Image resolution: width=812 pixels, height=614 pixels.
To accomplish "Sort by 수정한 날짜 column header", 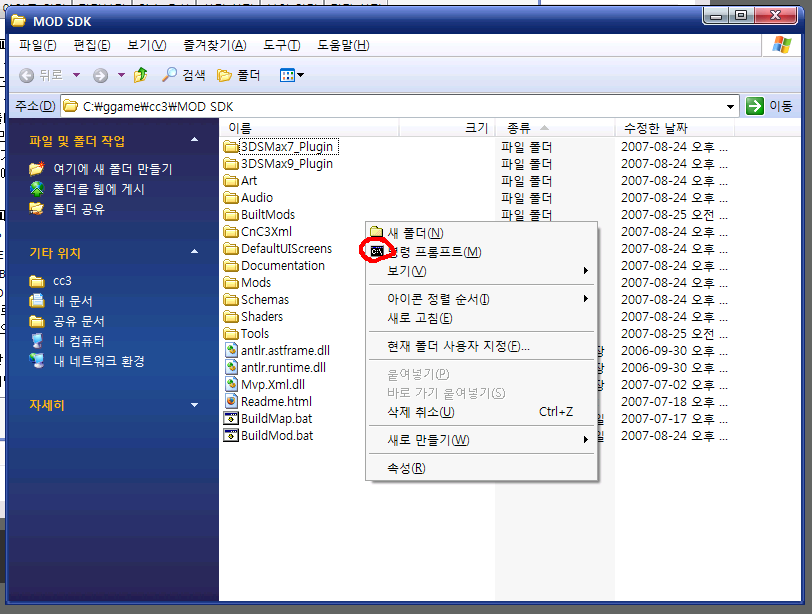I will (675, 128).
